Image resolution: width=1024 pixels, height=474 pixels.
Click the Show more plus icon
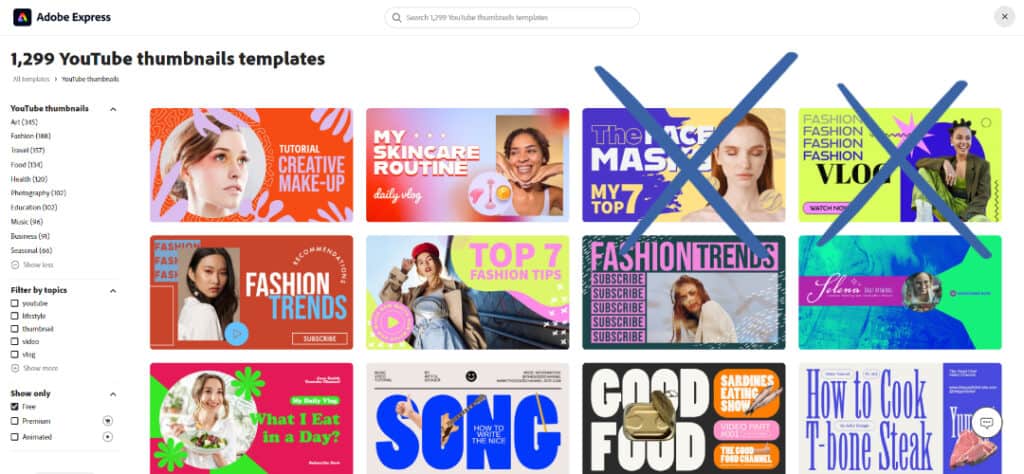point(15,368)
